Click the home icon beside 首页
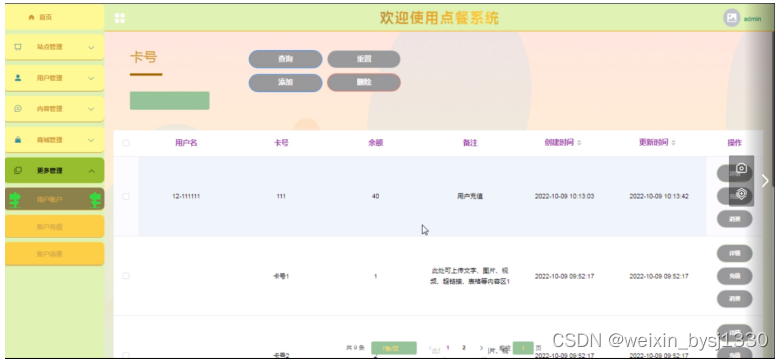784x360 pixels. (32, 17)
